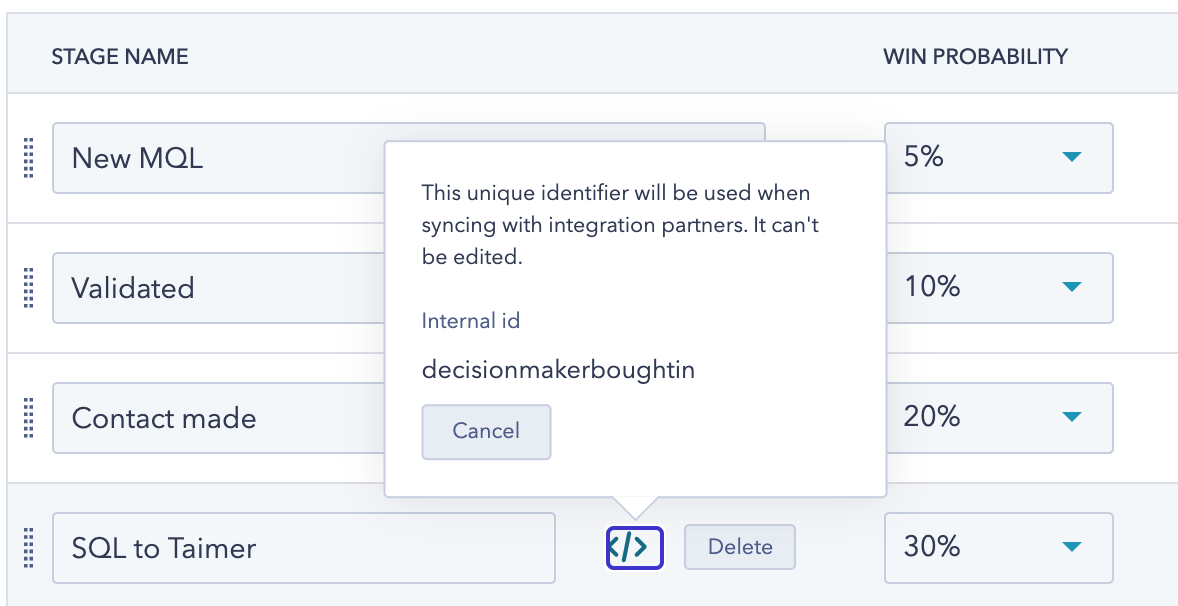The width and height of the screenshot is (1178, 606).
Task: Click the internal ID code icon
Action: 634,547
